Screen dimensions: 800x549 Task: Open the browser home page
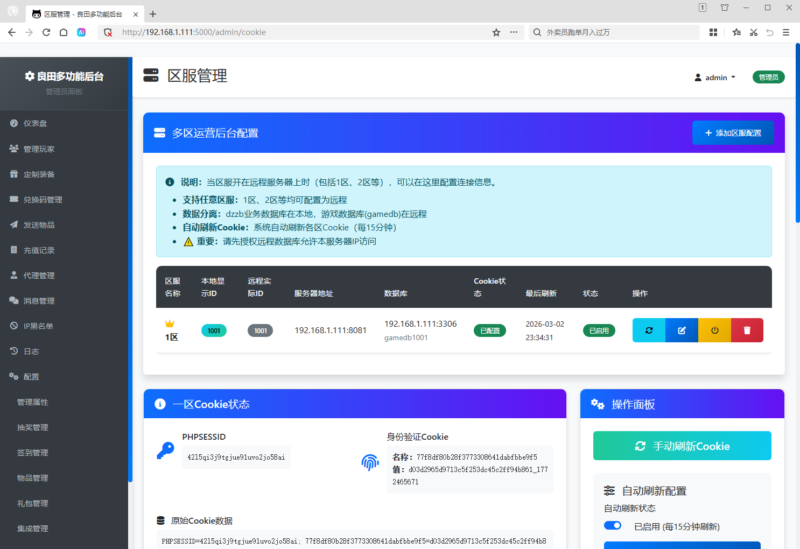coord(63,32)
